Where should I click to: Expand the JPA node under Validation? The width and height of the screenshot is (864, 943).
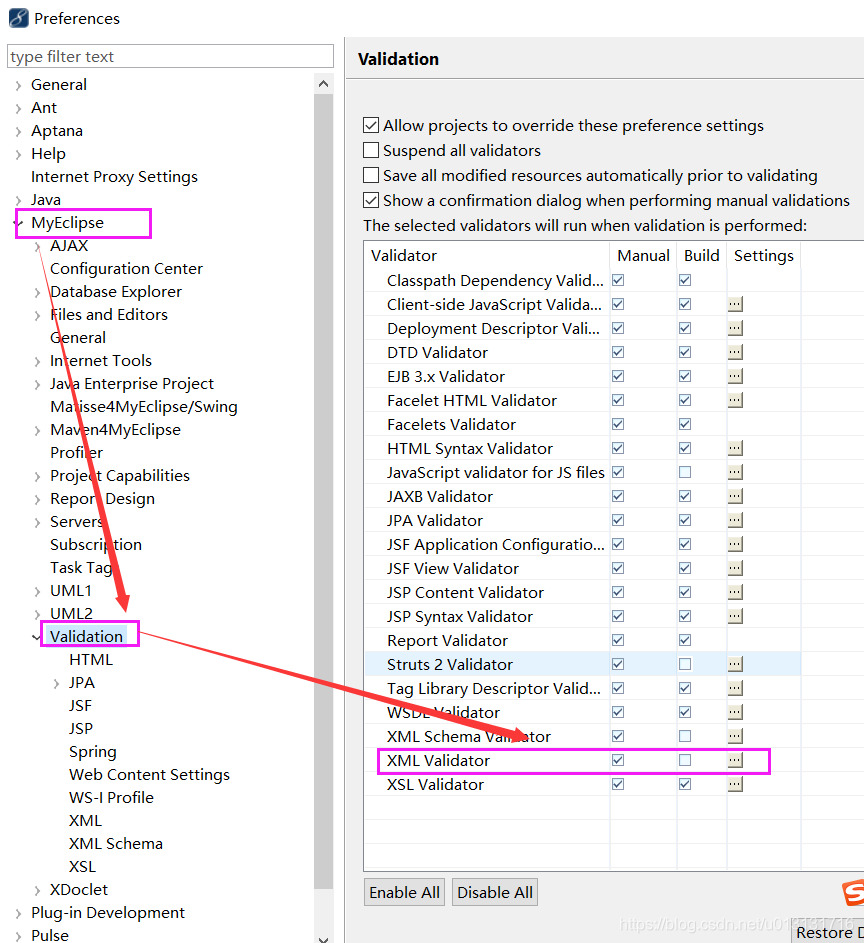[x=56, y=683]
